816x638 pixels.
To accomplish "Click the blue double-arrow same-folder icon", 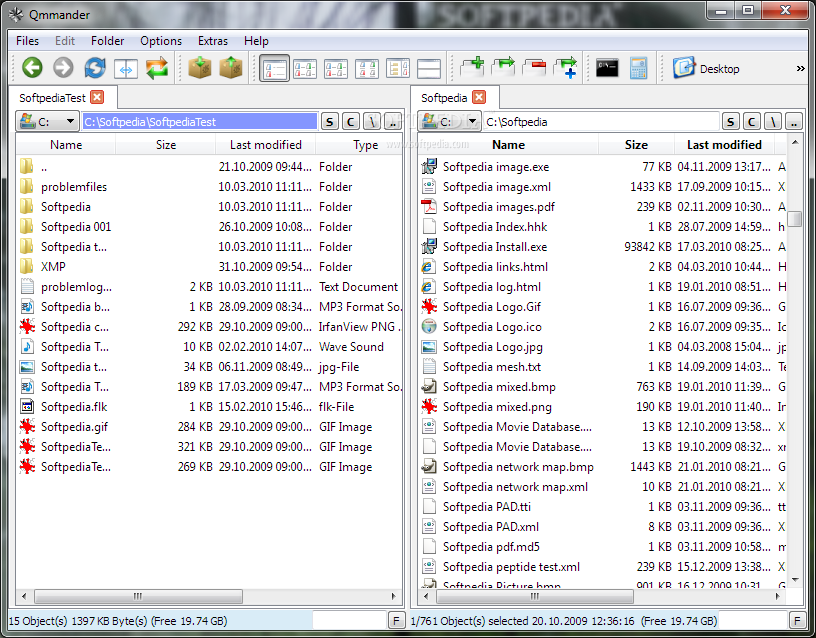I will (126, 69).
